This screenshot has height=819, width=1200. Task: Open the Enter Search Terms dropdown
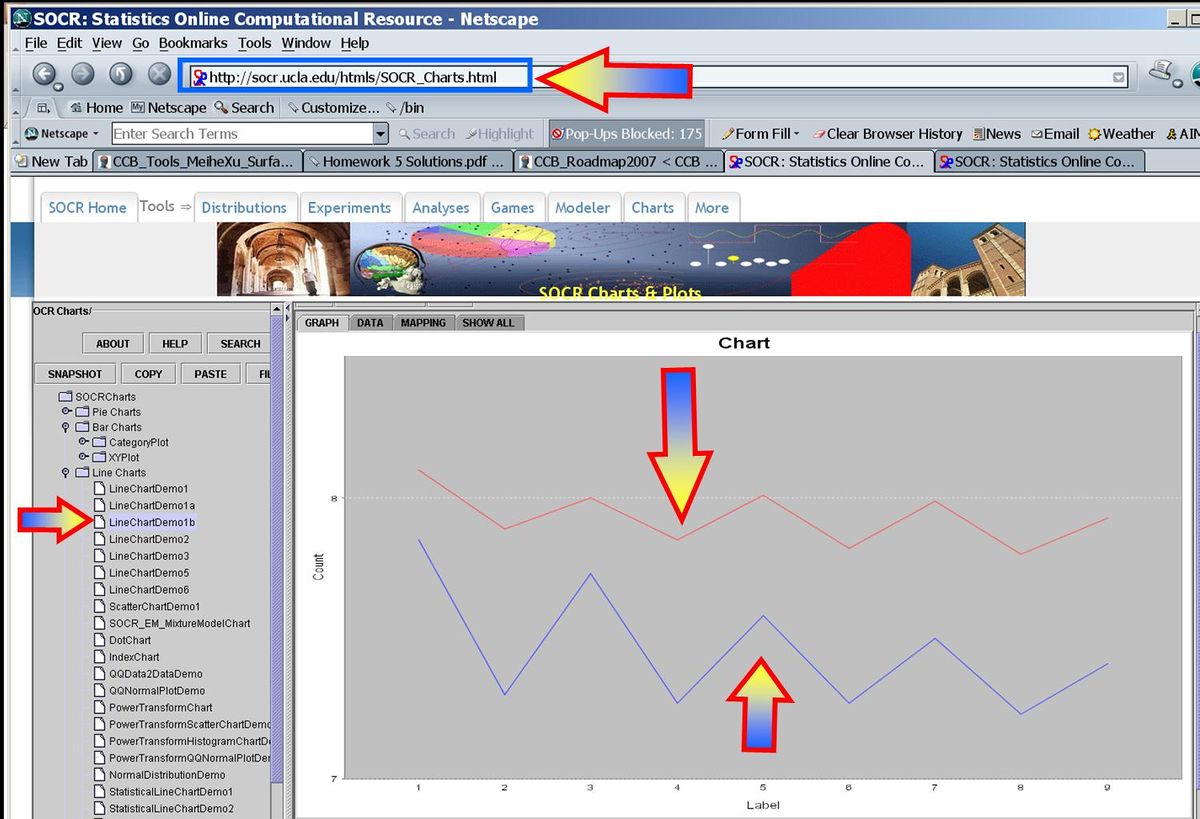(382, 133)
